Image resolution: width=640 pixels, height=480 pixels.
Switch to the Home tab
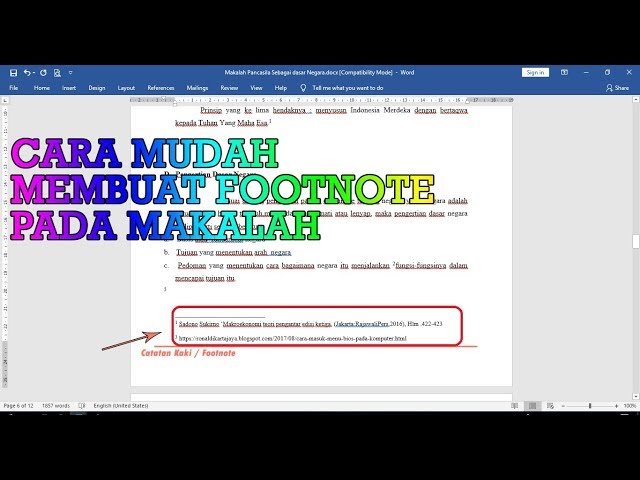(42, 88)
